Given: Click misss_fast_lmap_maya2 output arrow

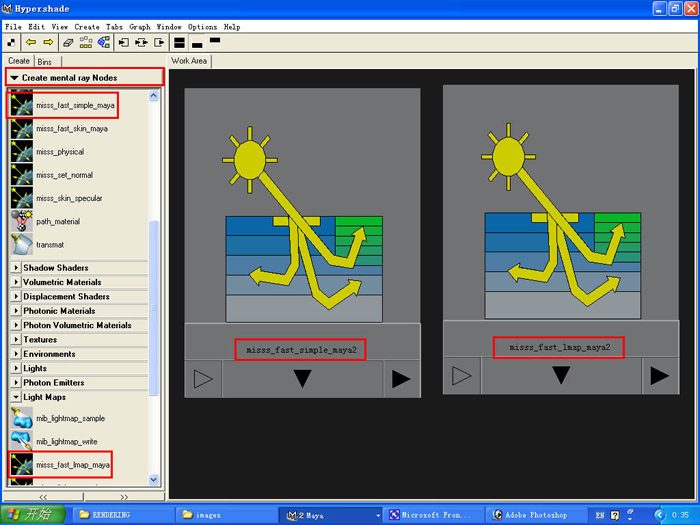Looking at the screenshot, I should 660,375.
